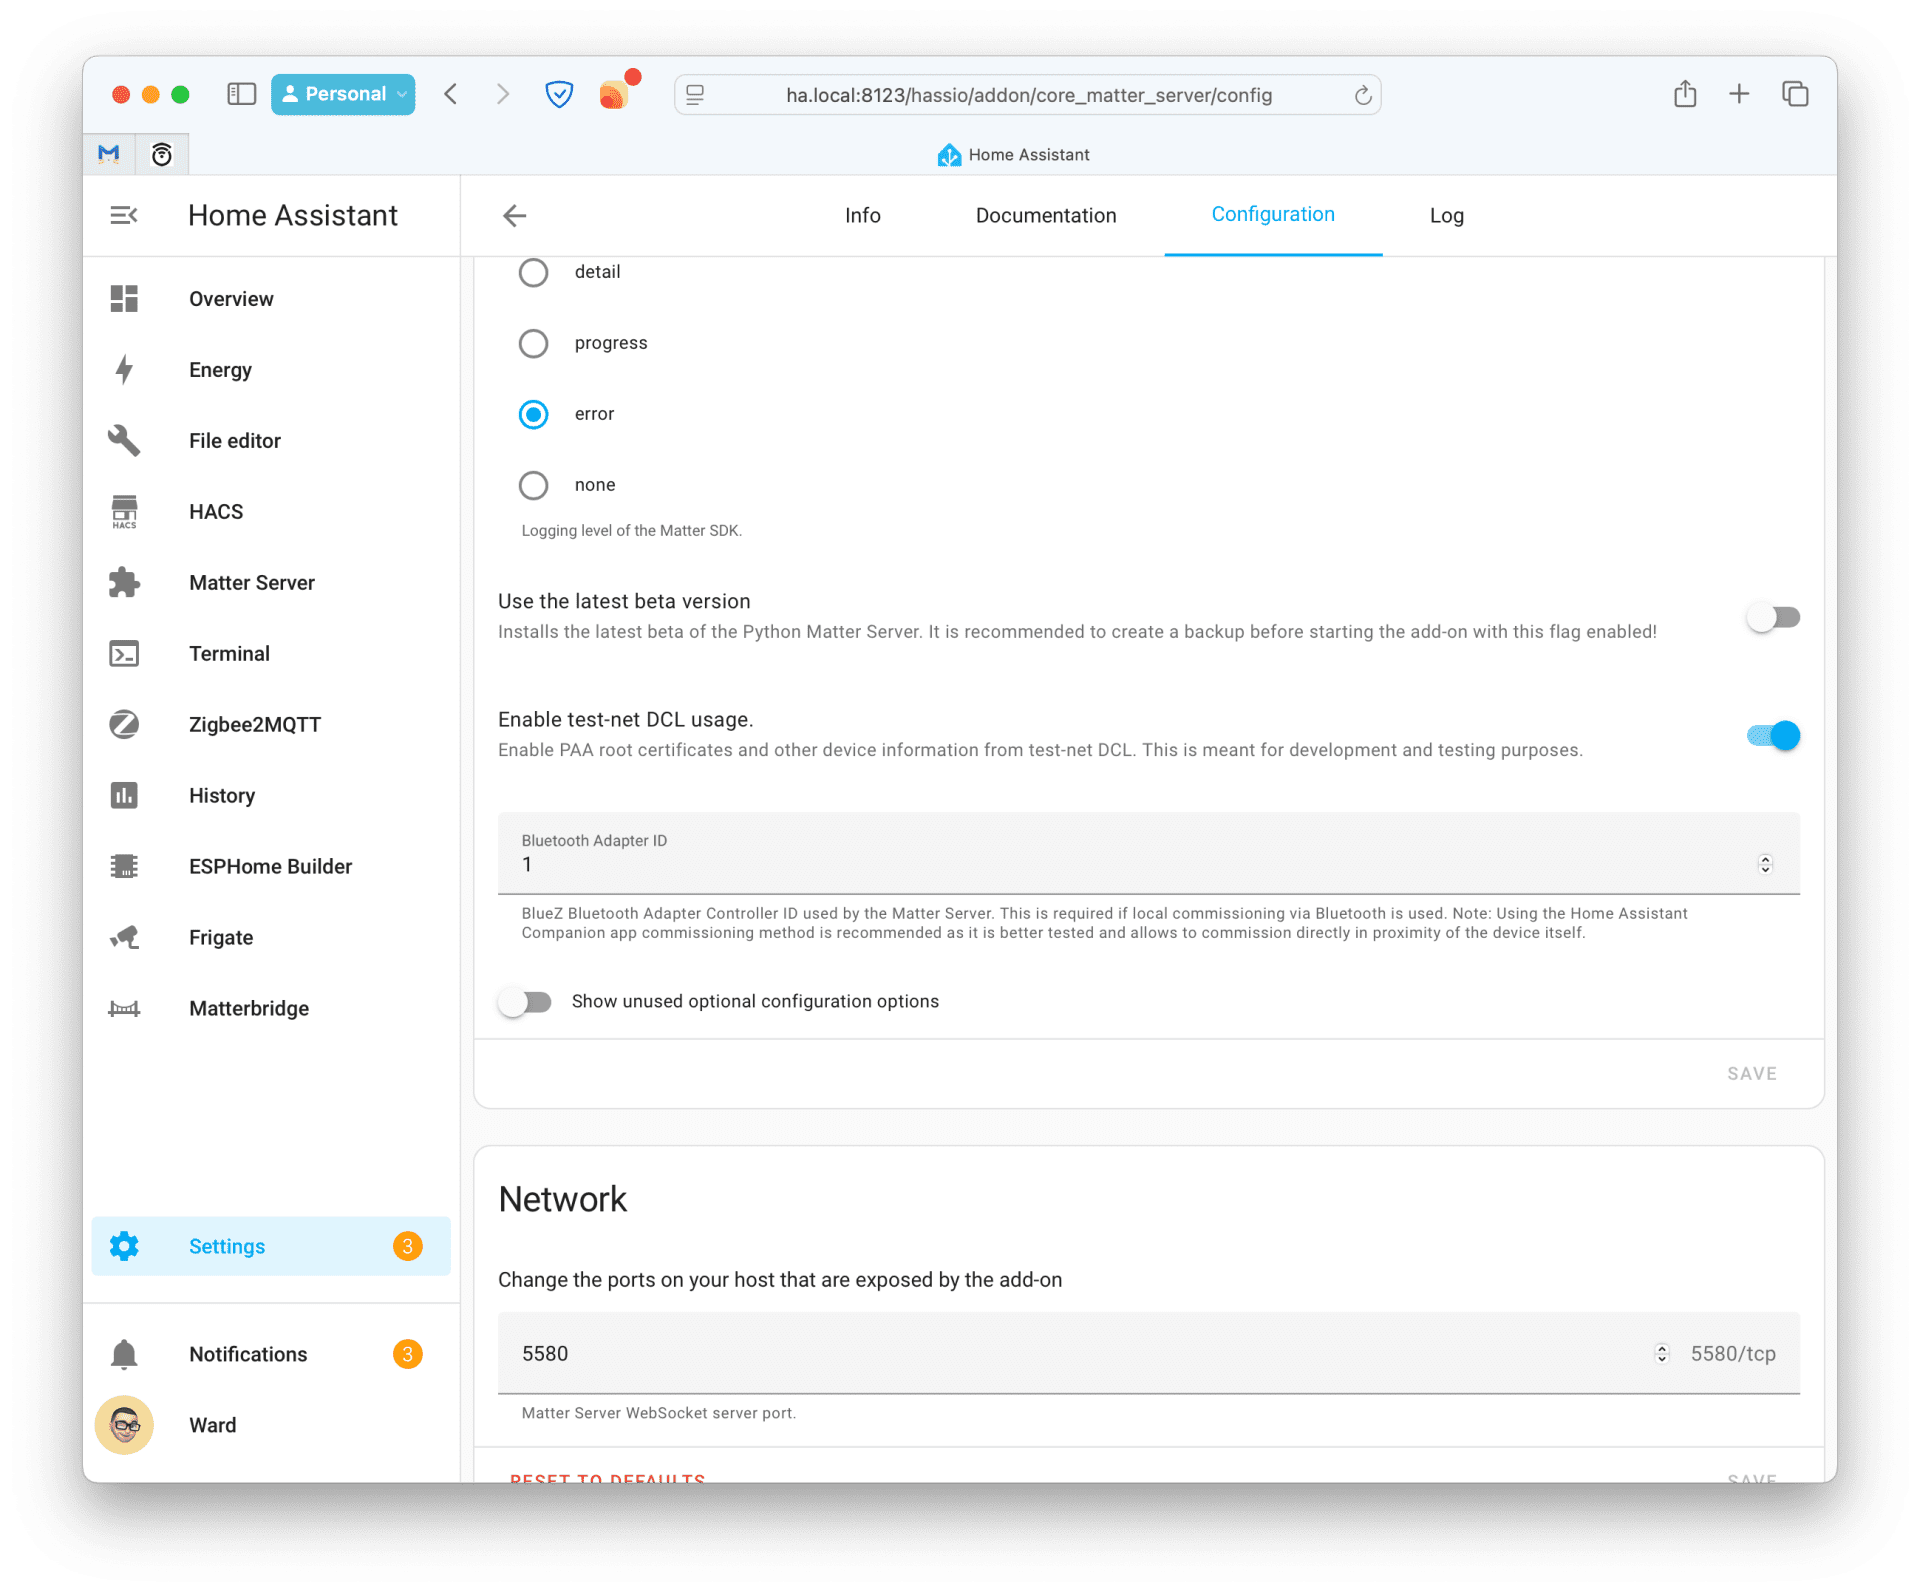
Task: Click the Frigate camera icon
Action: click(x=124, y=937)
